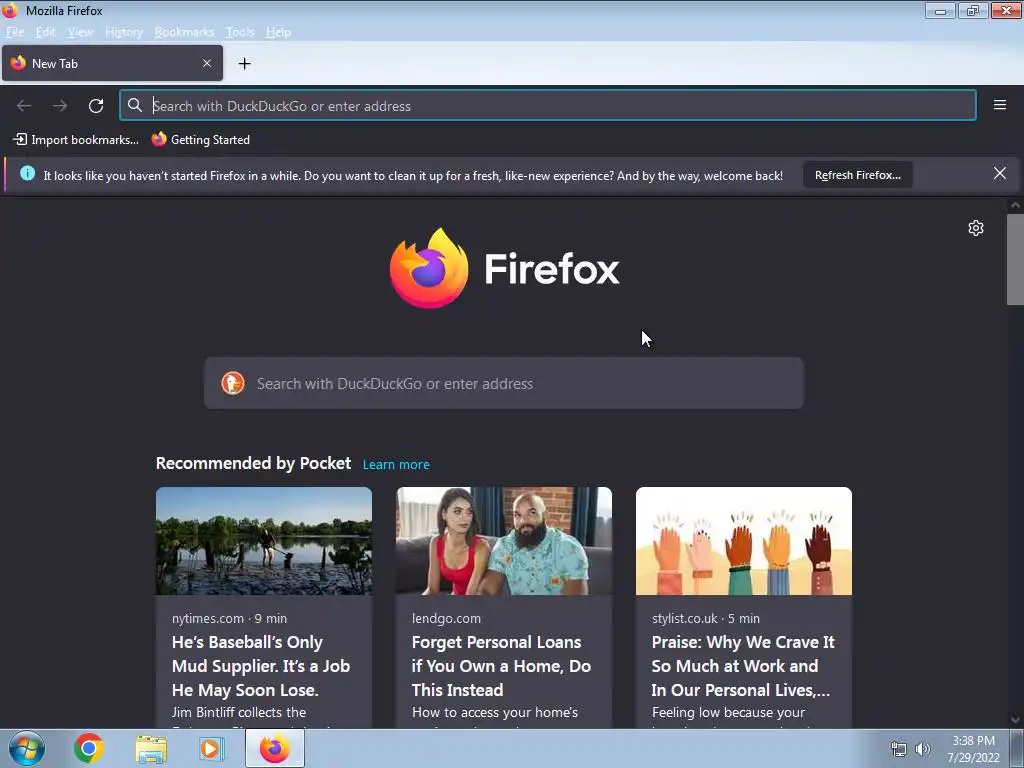This screenshot has width=1024, height=768.
Task: Open the Bookmarks menu
Action: click(x=184, y=32)
